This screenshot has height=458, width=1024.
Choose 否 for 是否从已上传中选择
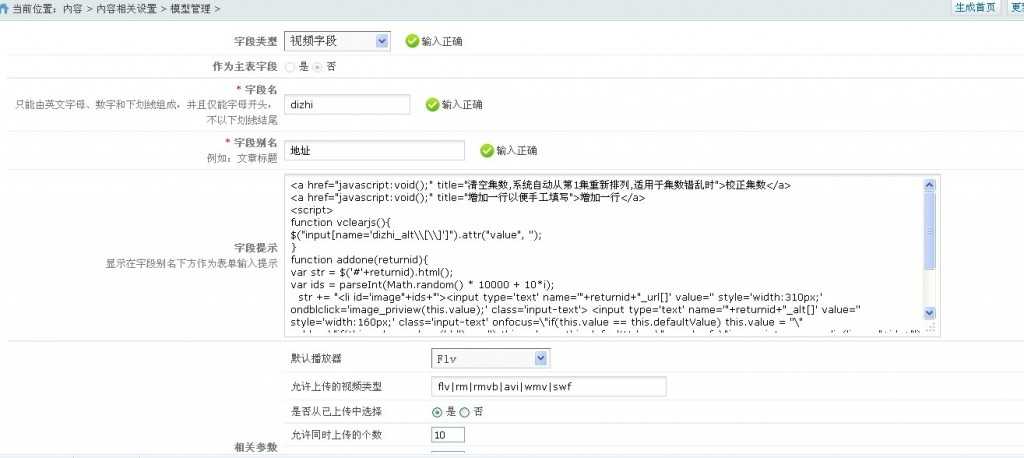[x=464, y=412]
